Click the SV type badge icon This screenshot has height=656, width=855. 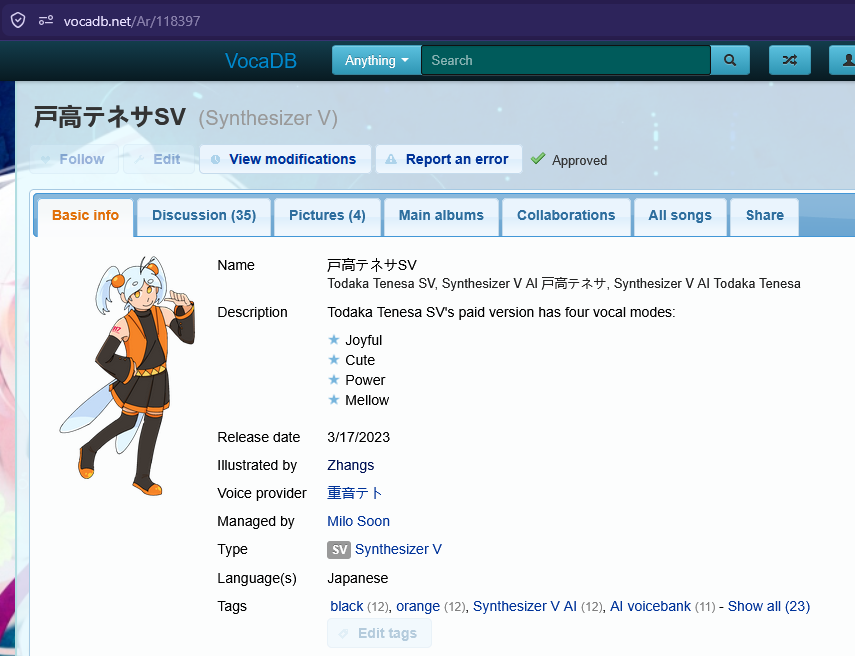click(339, 550)
